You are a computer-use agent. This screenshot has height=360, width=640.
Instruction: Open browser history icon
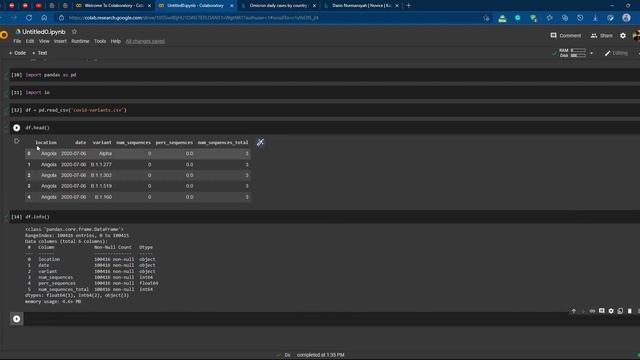point(580,18)
